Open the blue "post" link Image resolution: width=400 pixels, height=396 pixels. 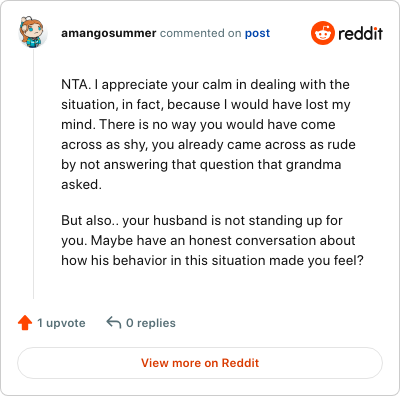click(x=257, y=33)
